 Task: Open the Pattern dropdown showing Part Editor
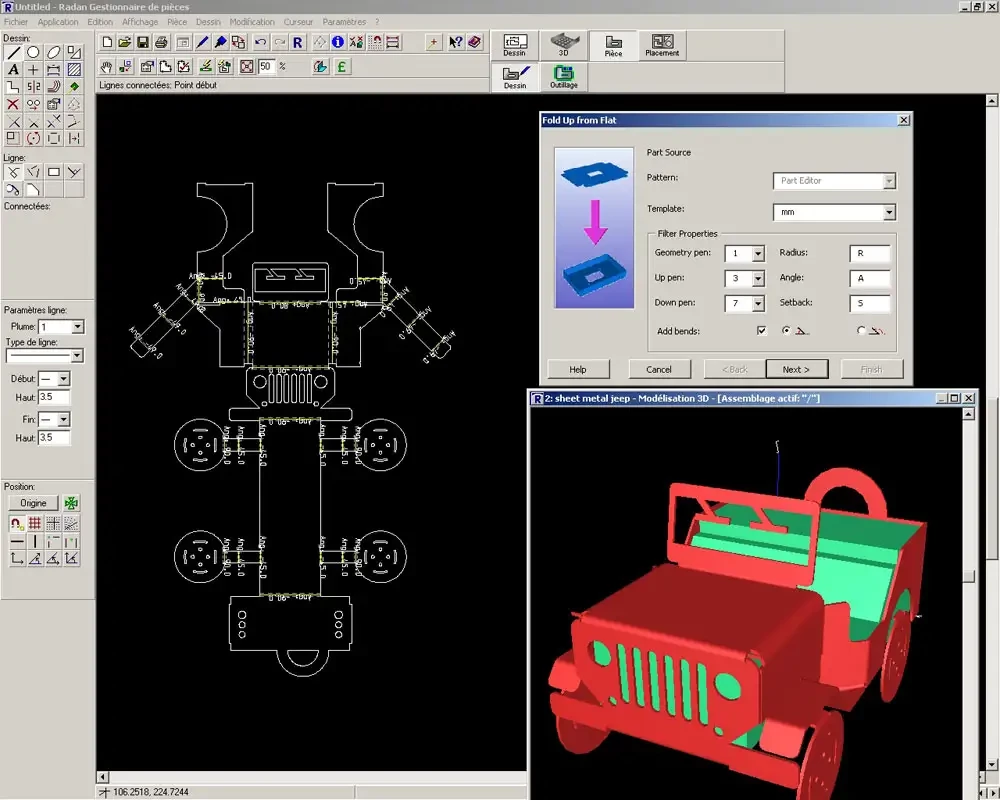click(889, 181)
